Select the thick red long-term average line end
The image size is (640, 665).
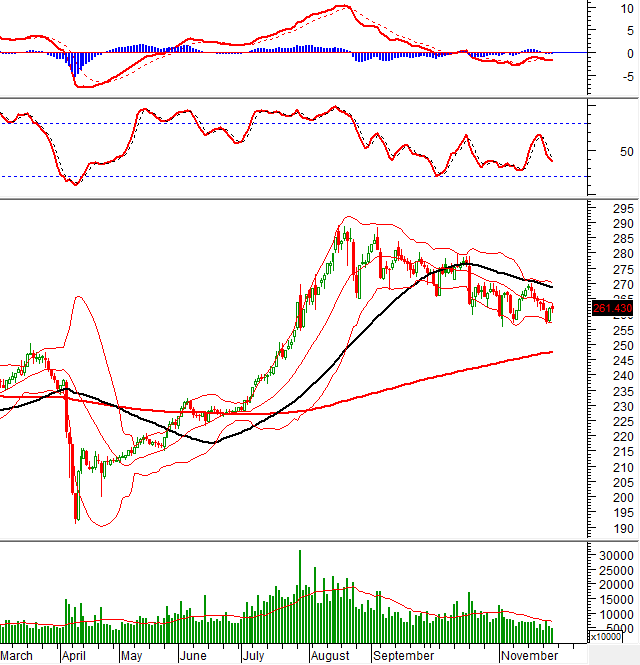(549, 352)
